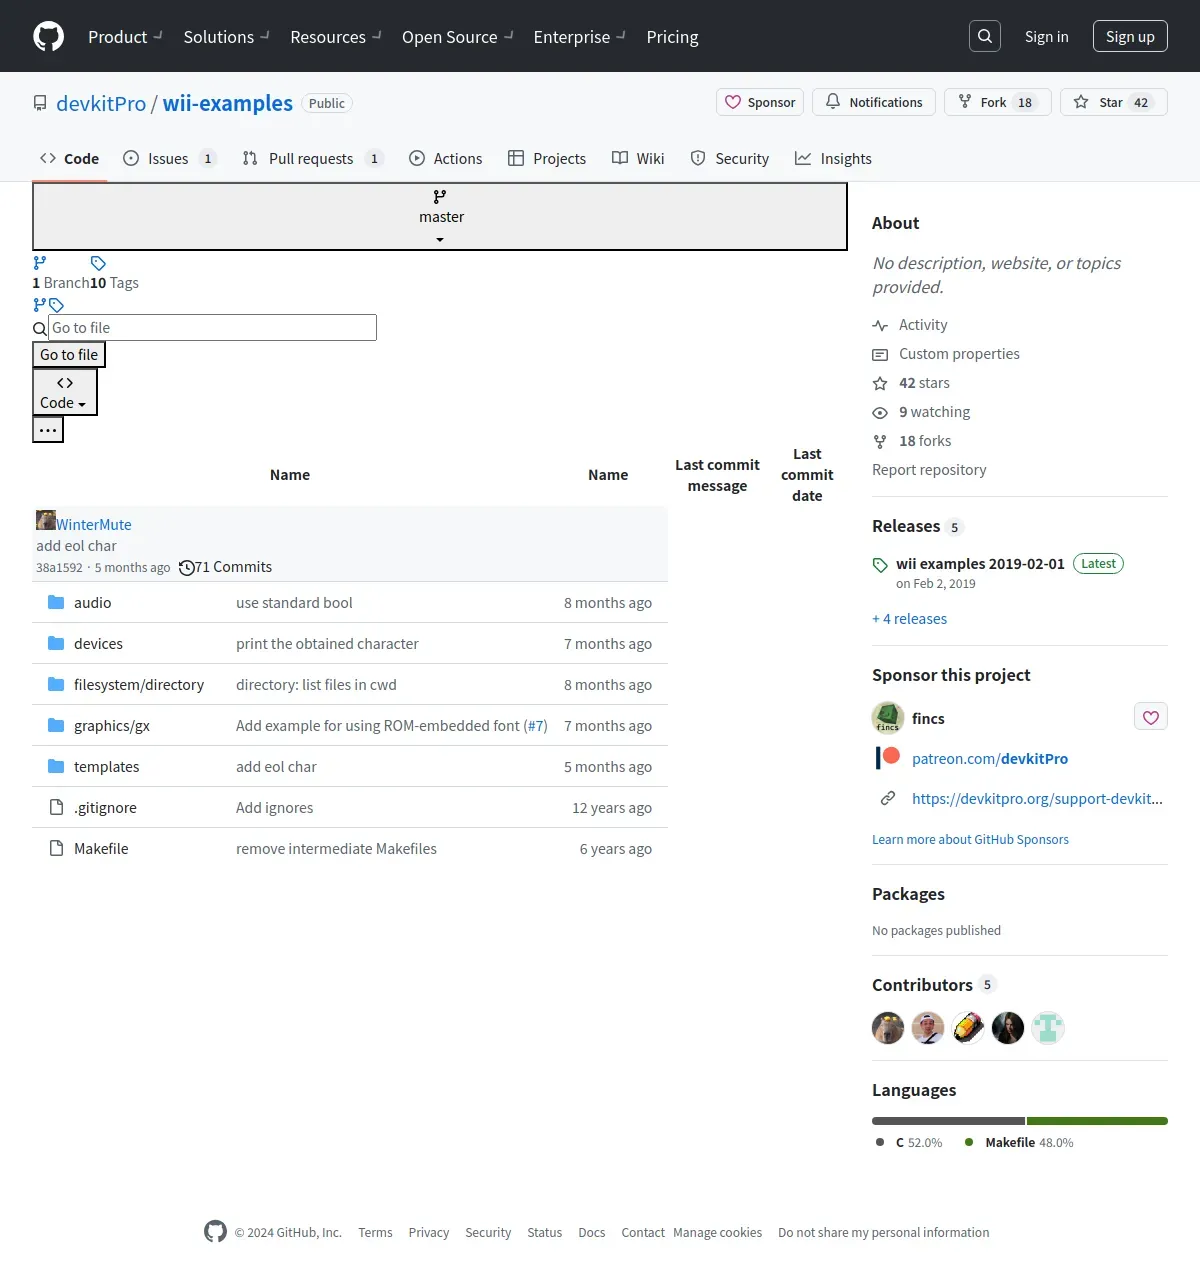Open the Pull requests tab
Image resolution: width=1200 pixels, height=1284 pixels.
(x=312, y=158)
